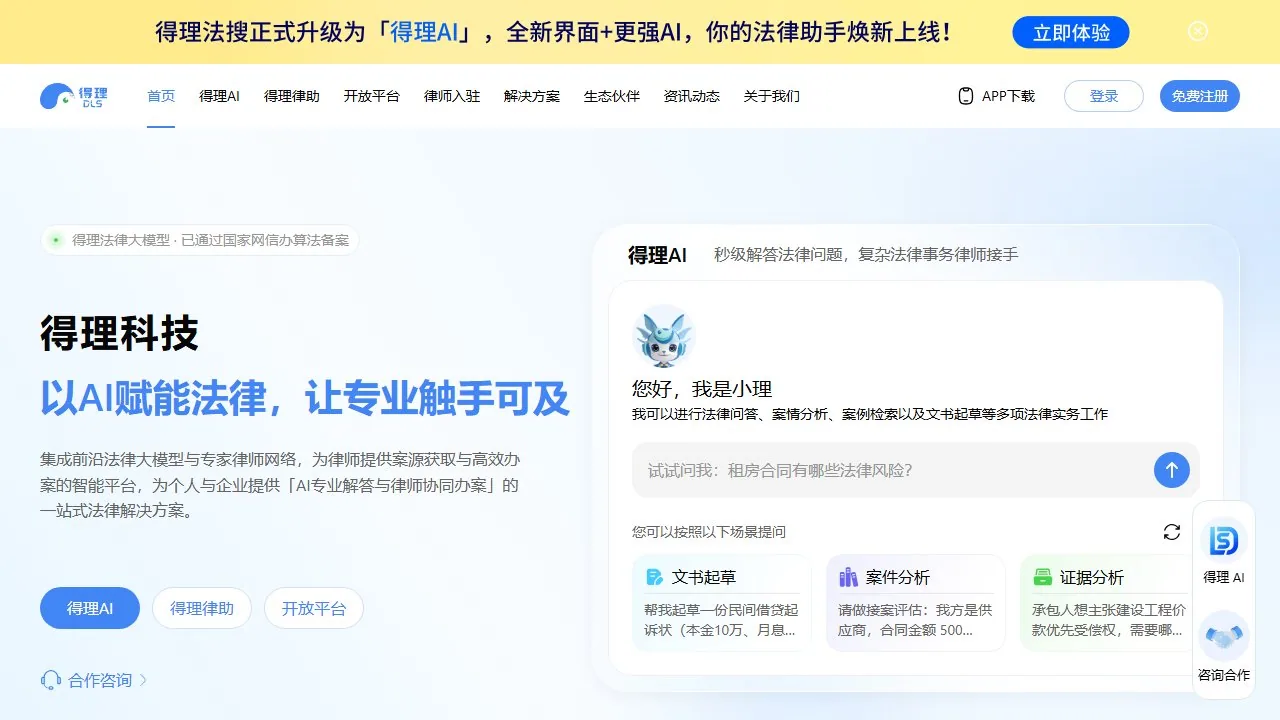
Task: Open the 律师入驻 menu item
Action: coord(452,96)
